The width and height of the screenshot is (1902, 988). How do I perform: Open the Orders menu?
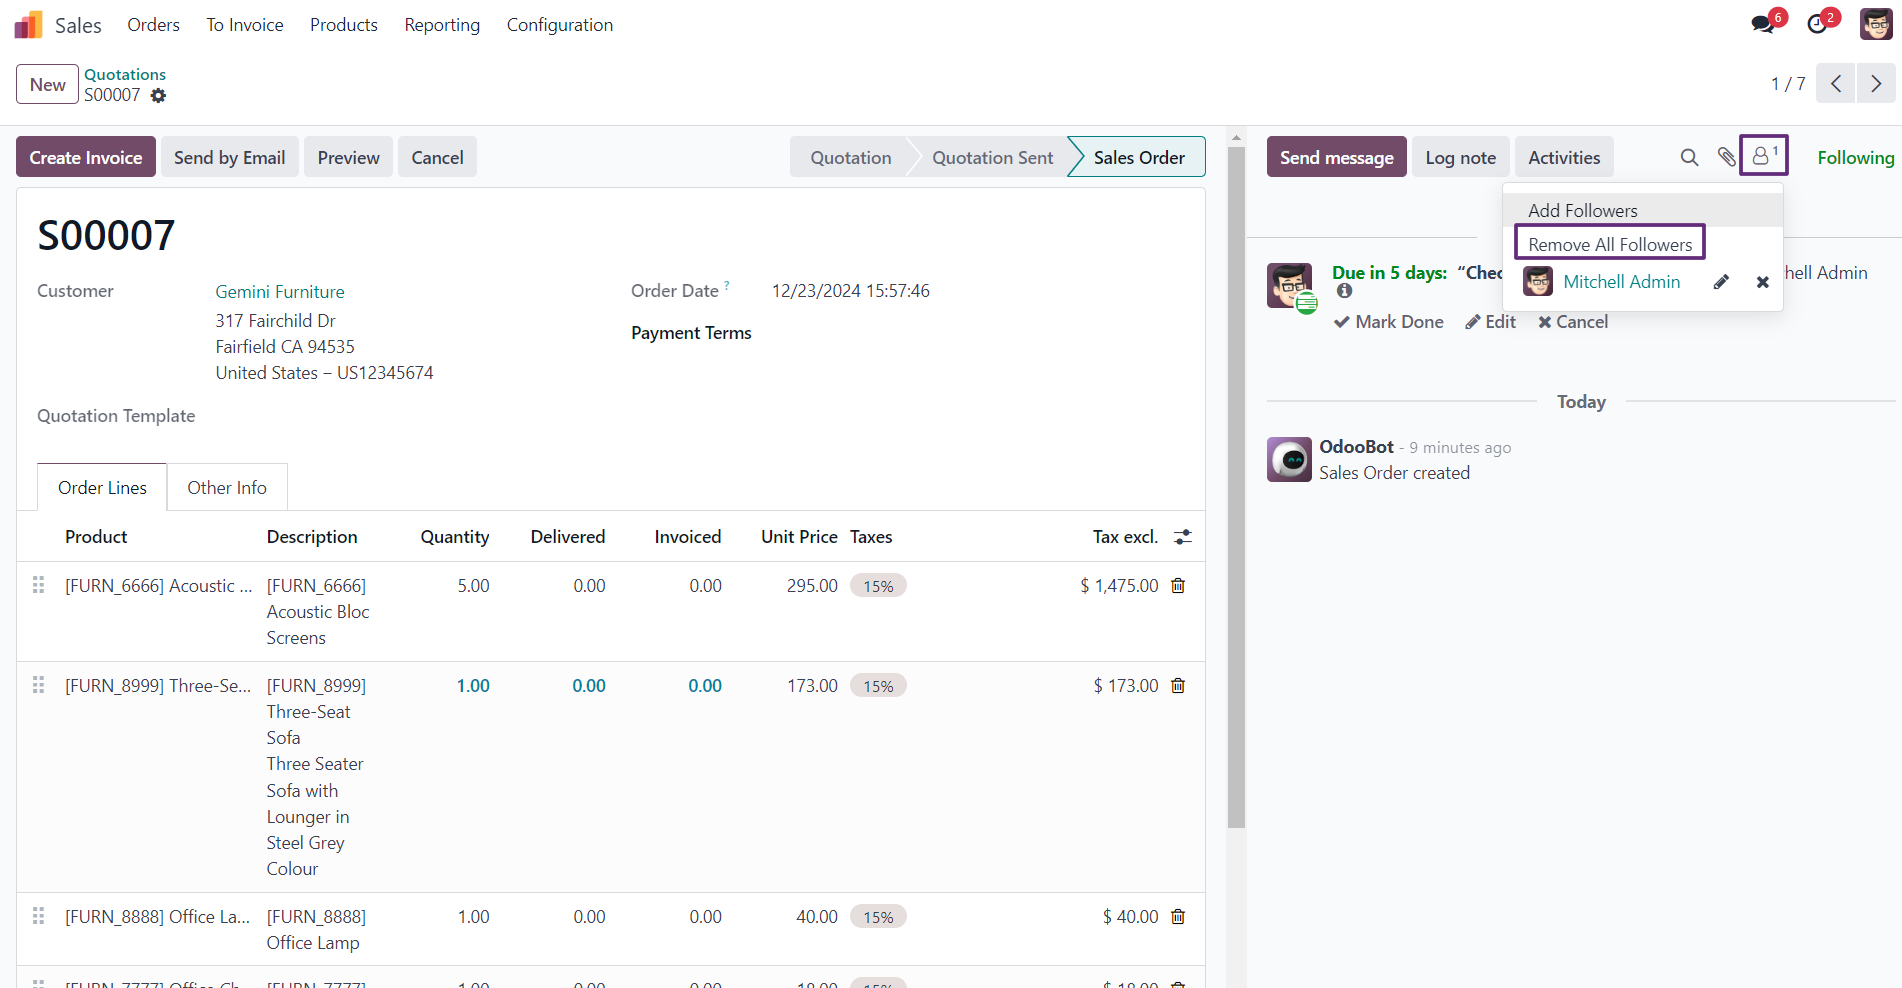[153, 25]
